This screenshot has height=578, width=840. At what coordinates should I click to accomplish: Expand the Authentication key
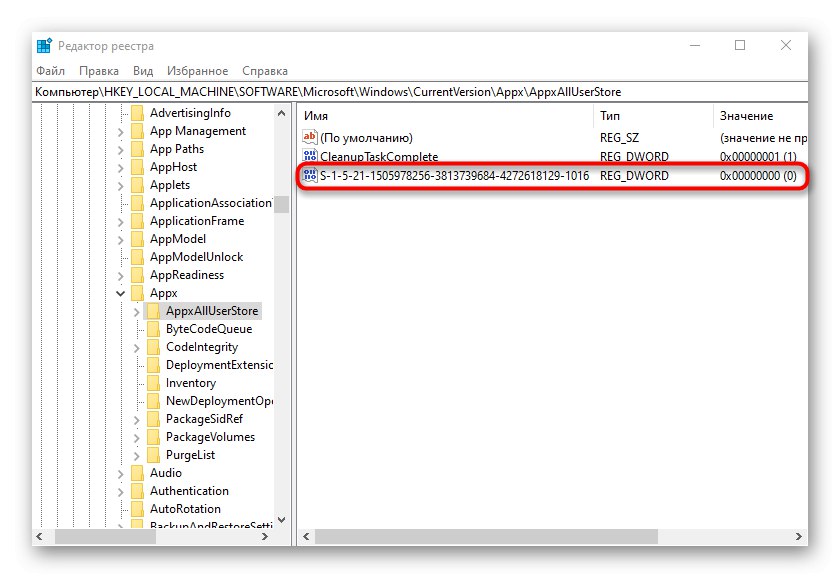pyautogui.click(x=121, y=492)
